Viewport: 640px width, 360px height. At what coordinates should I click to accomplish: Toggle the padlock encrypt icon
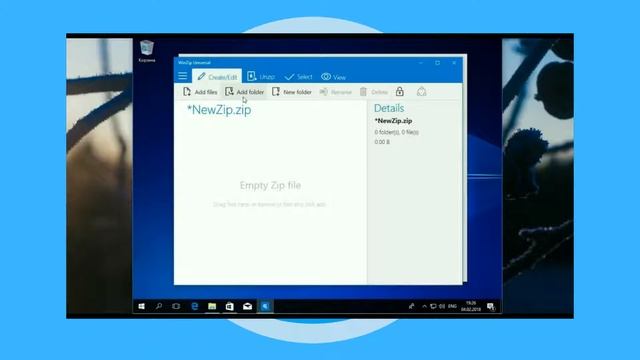point(400,91)
